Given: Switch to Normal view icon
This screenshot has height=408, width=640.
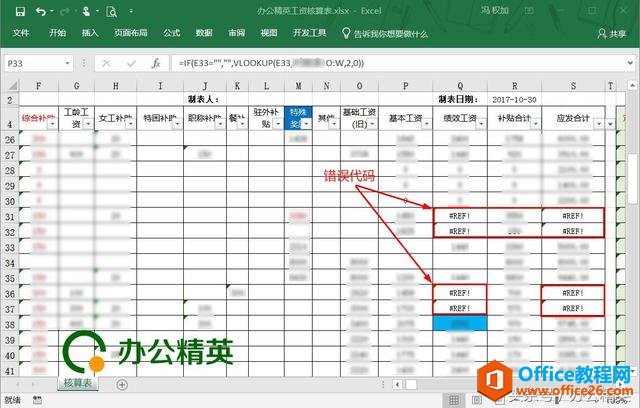Looking at the screenshot, I should tap(454, 400).
